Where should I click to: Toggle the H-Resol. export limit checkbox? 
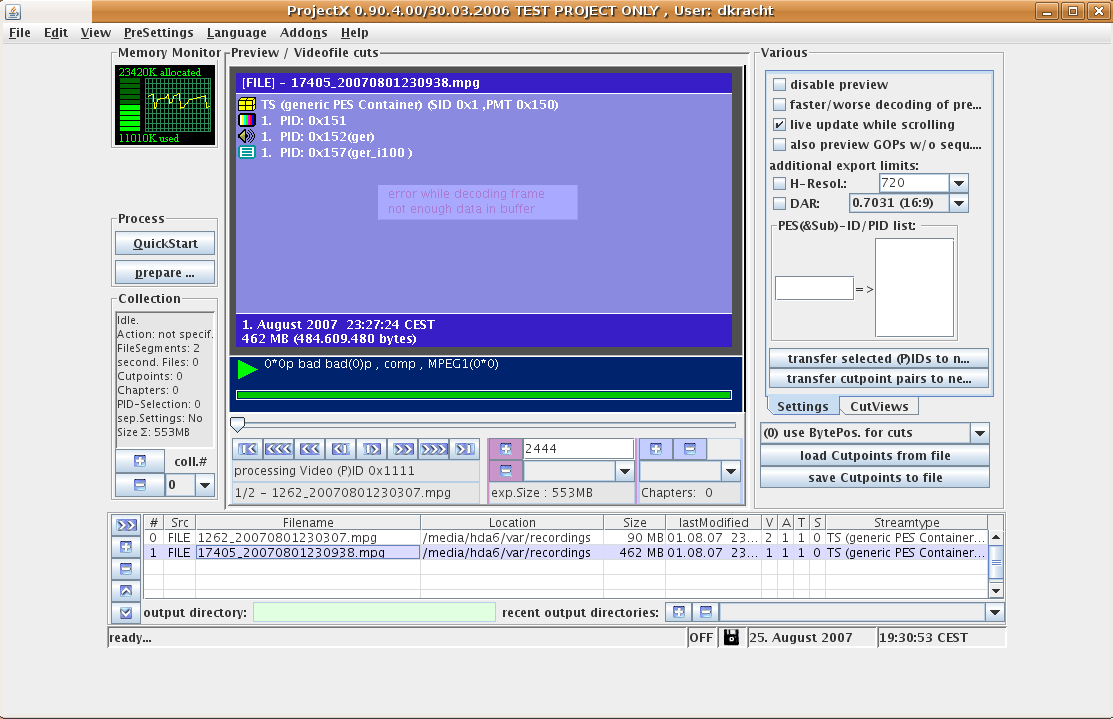point(780,183)
